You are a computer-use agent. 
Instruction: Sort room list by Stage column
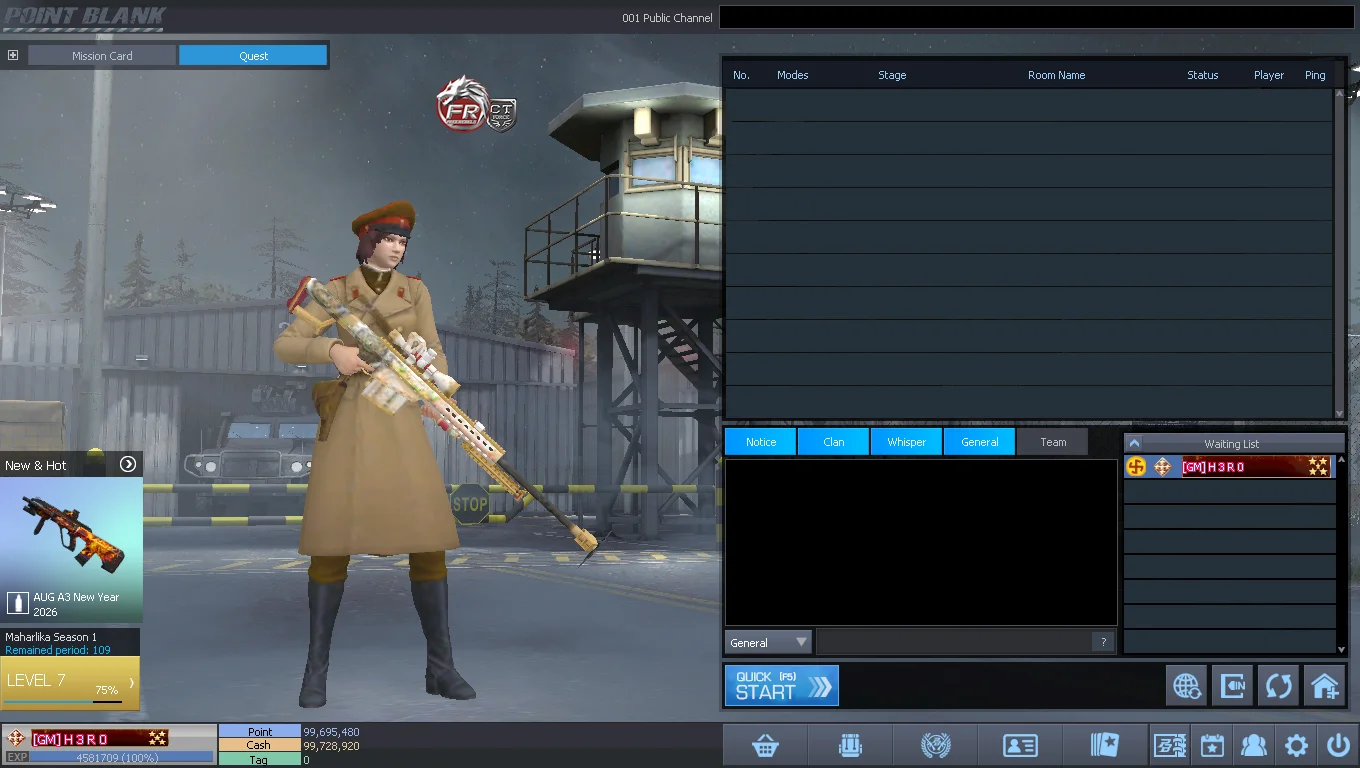click(892, 75)
